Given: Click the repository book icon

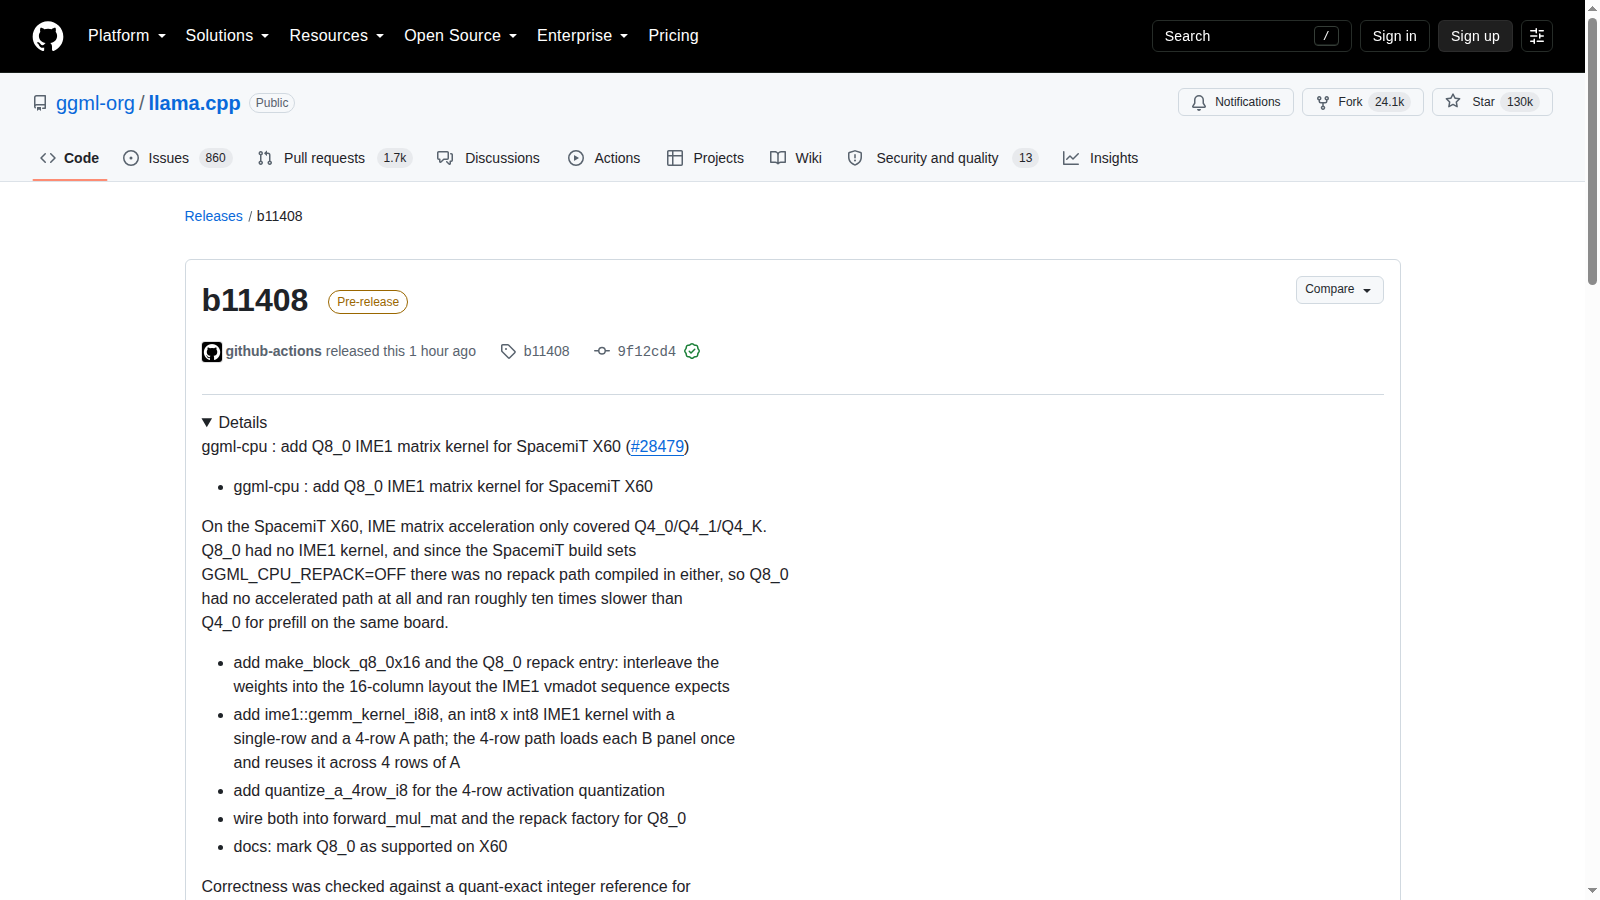Looking at the screenshot, I should coord(40,103).
